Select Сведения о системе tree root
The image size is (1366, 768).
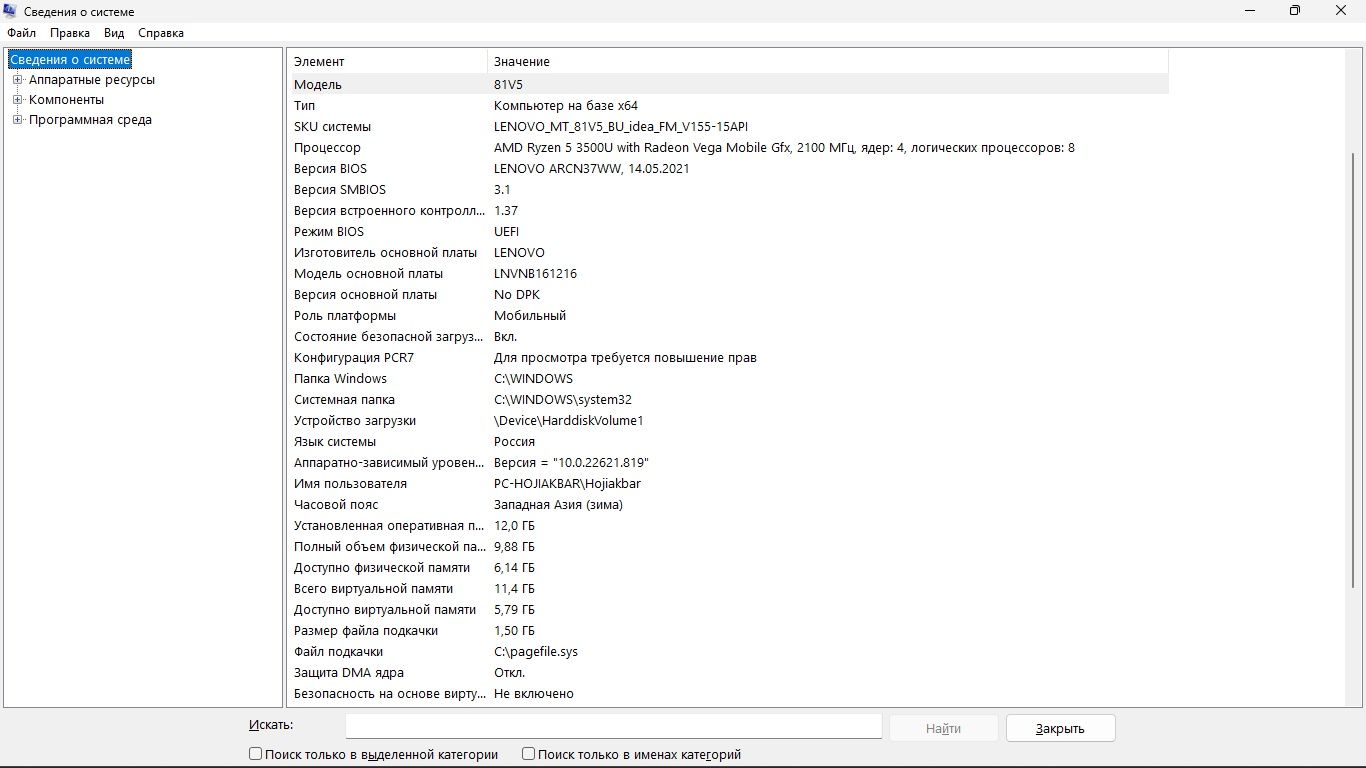coord(70,60)
